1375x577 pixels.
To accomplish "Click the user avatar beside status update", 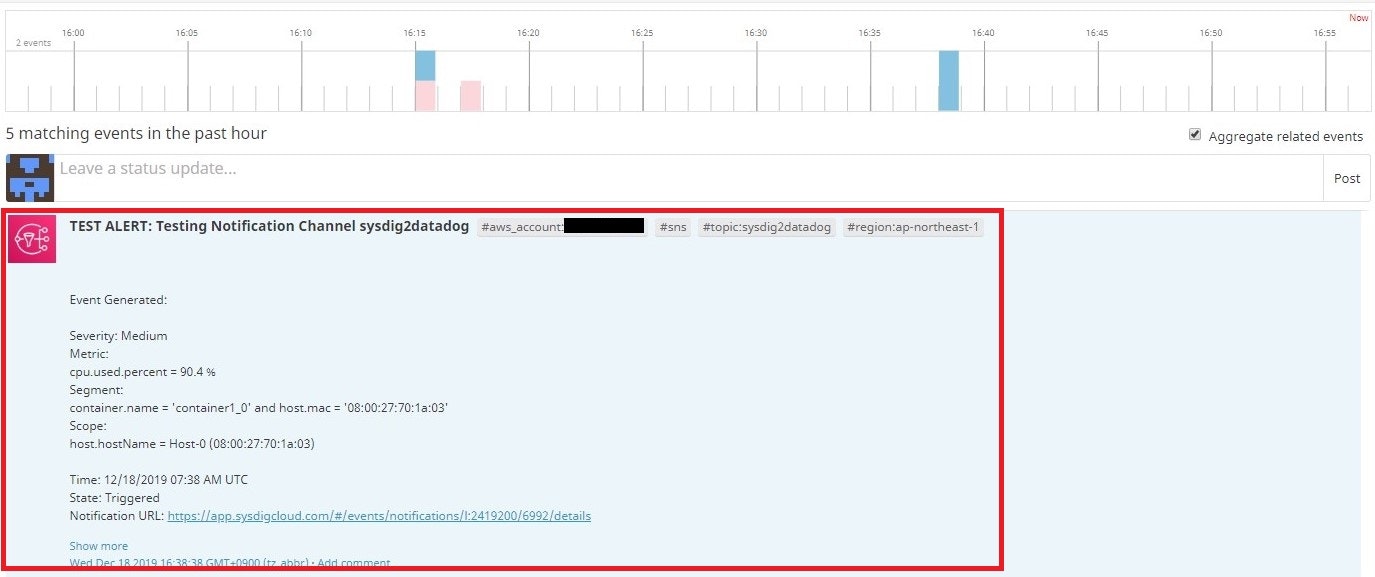I will click(x=30, y=178).
